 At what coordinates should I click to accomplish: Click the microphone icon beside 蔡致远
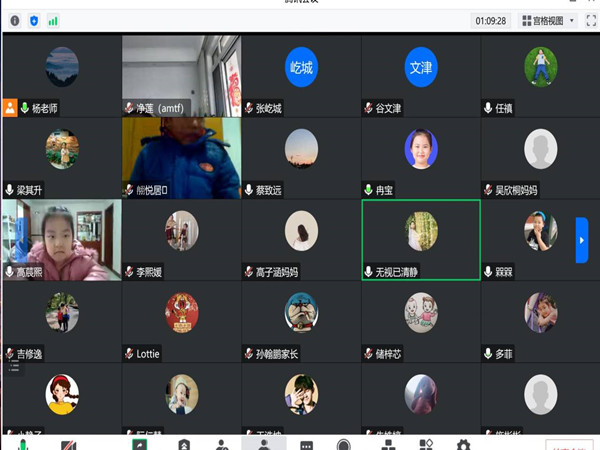pos(249,190)
